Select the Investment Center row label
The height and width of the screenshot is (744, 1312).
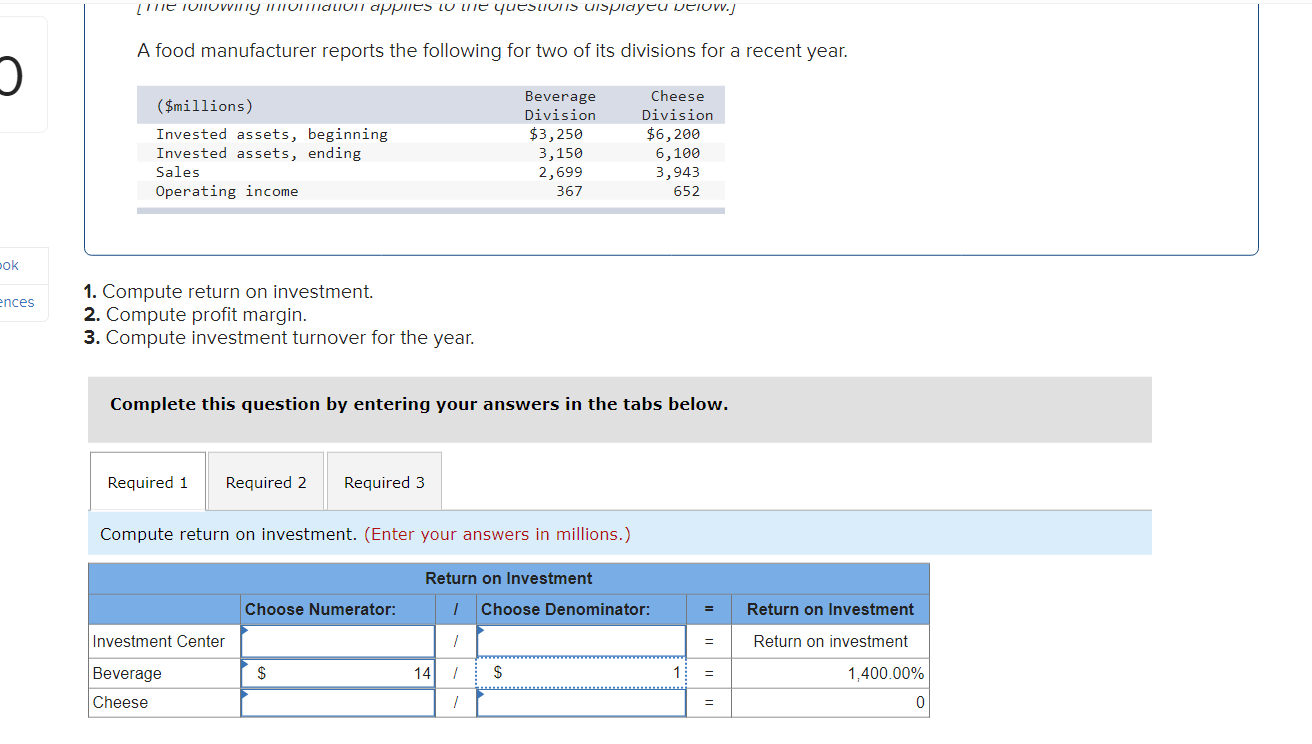[x=158, y=641]
